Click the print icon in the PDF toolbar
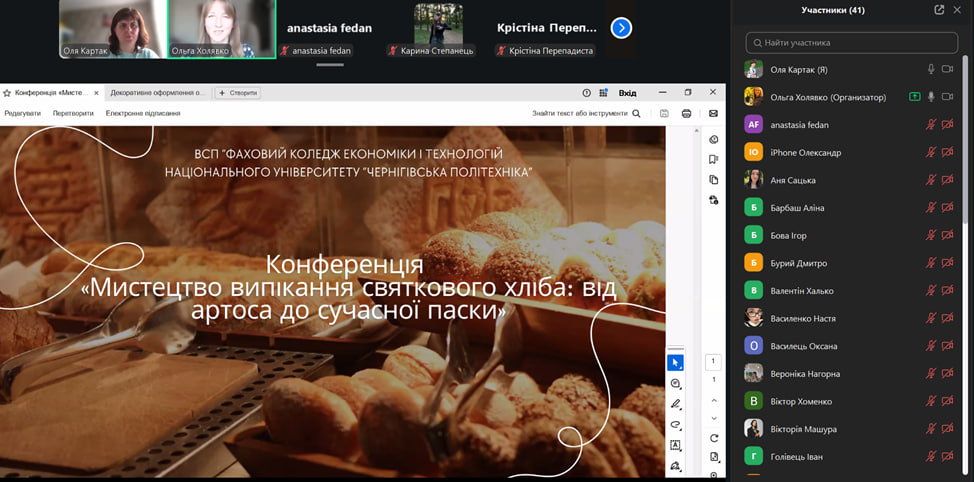974x482 pixels. point(686,114)
